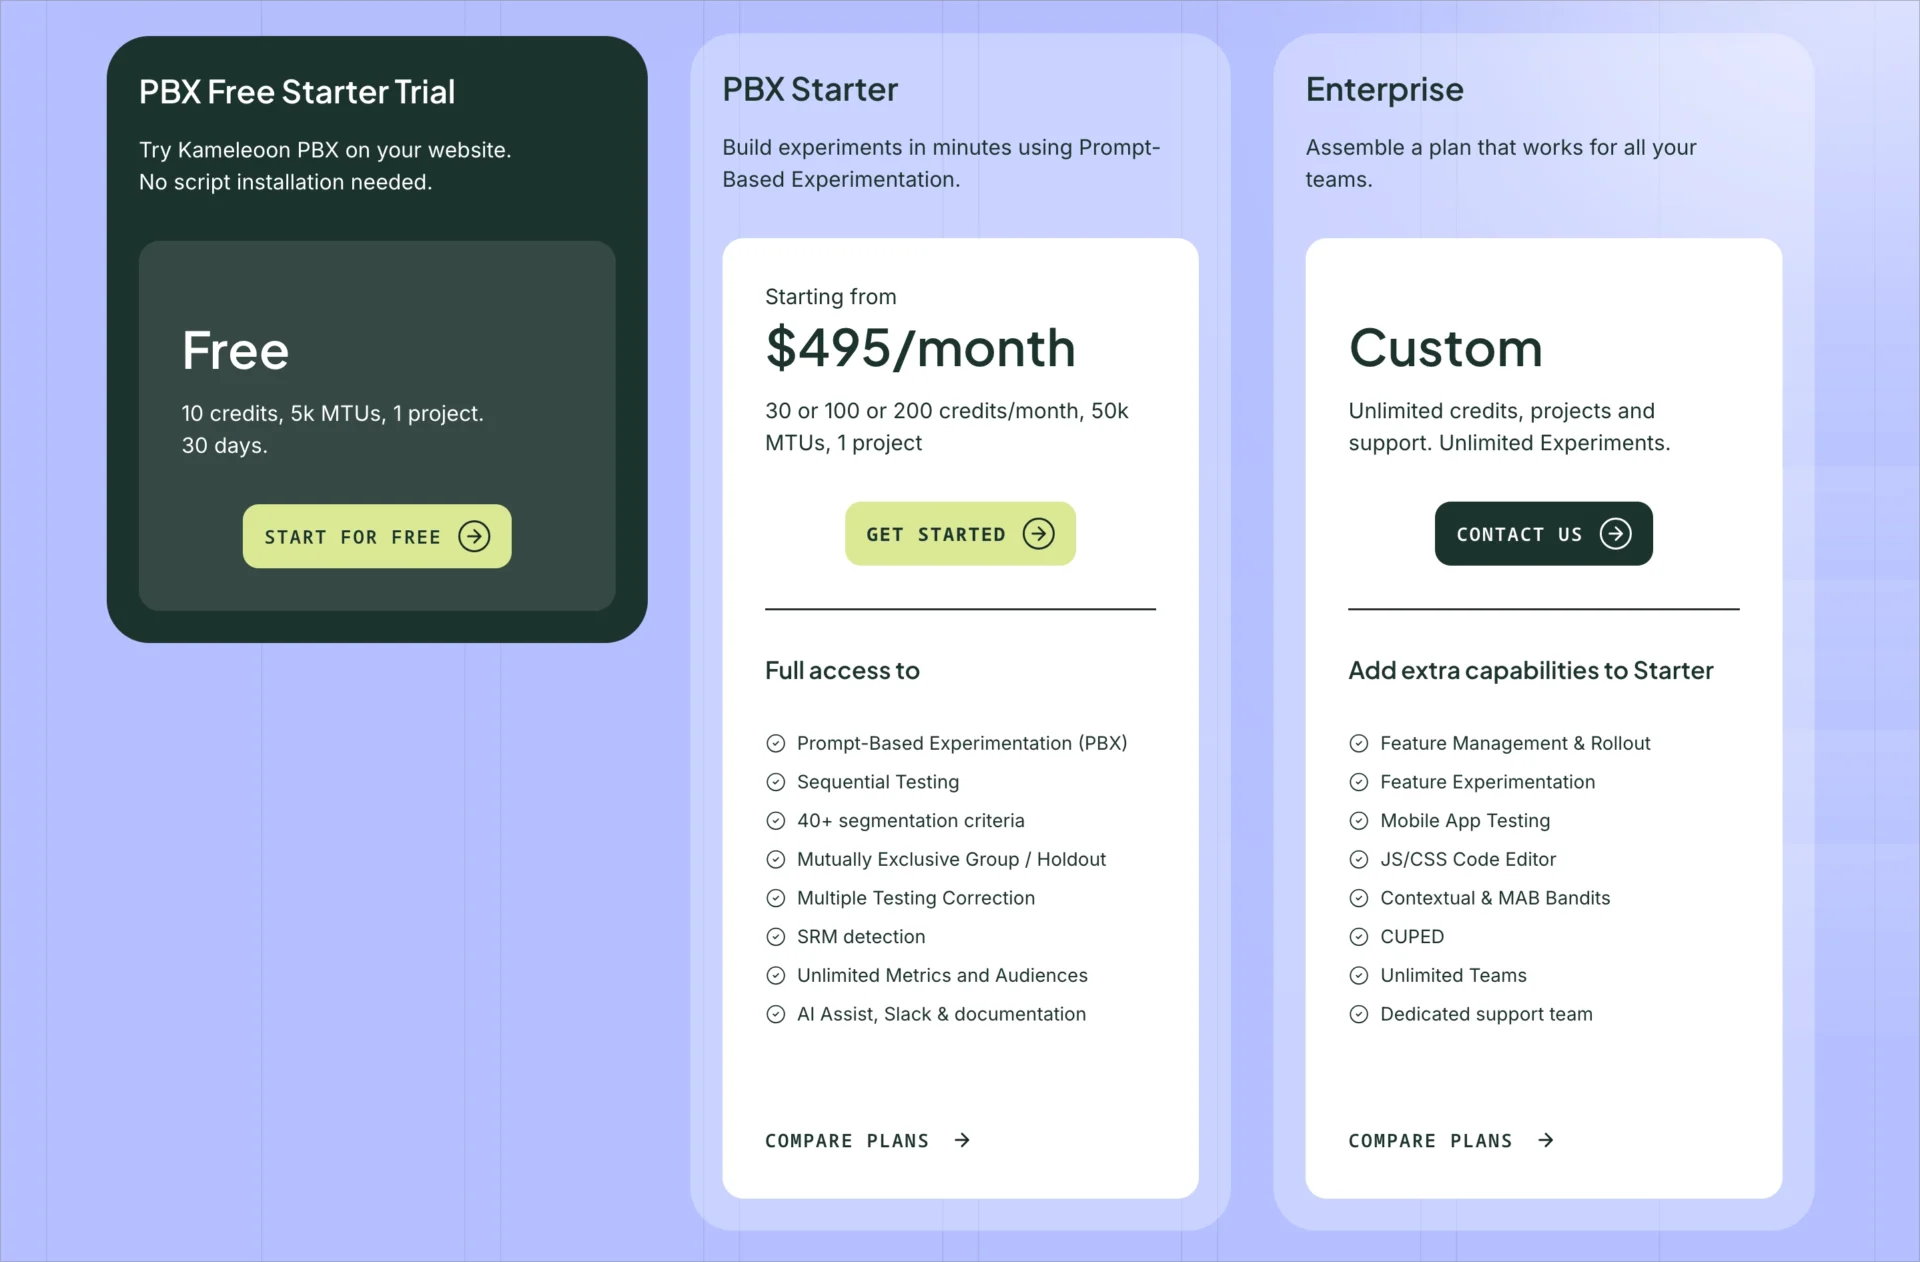1920x1262 pixels.
Task: Click the checkmark icon beside Mobile App Testing
Action: 1359,821
